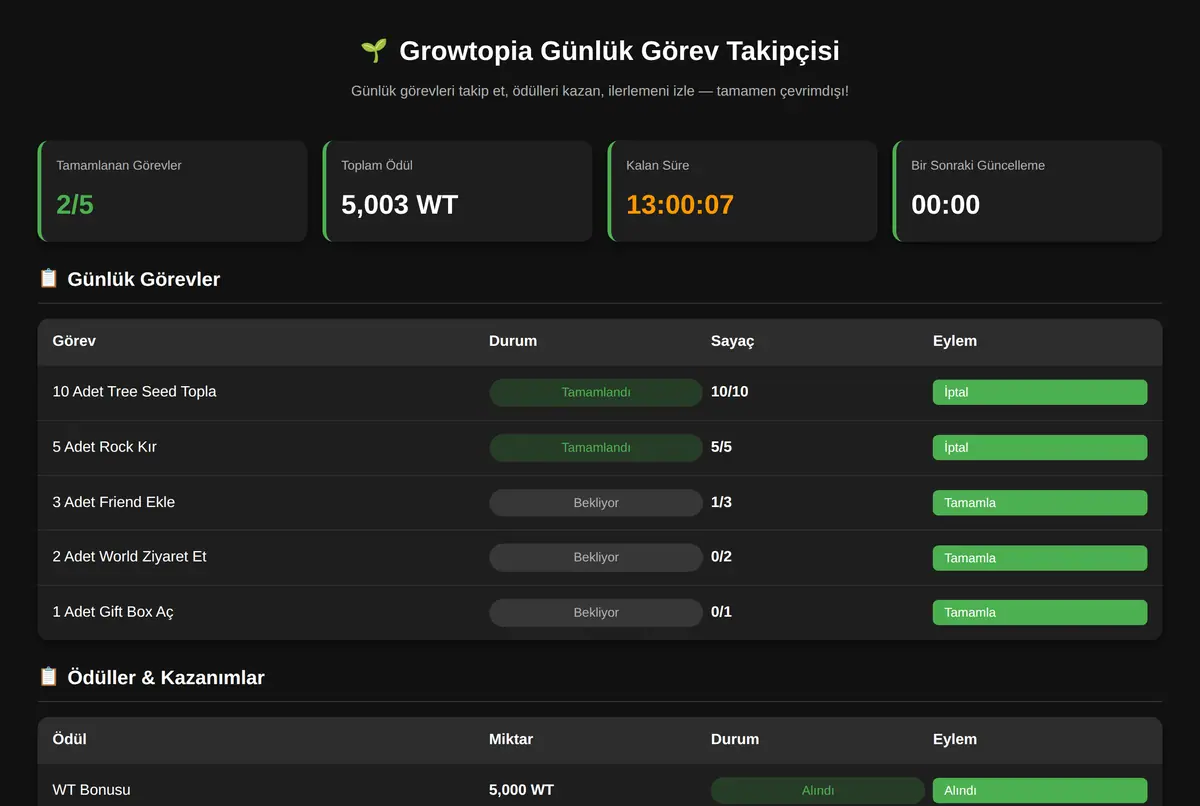This screenshot has width=1200, height=806.
Task: Click the Eylem header in rewards table
Action: tap(955, 739)
